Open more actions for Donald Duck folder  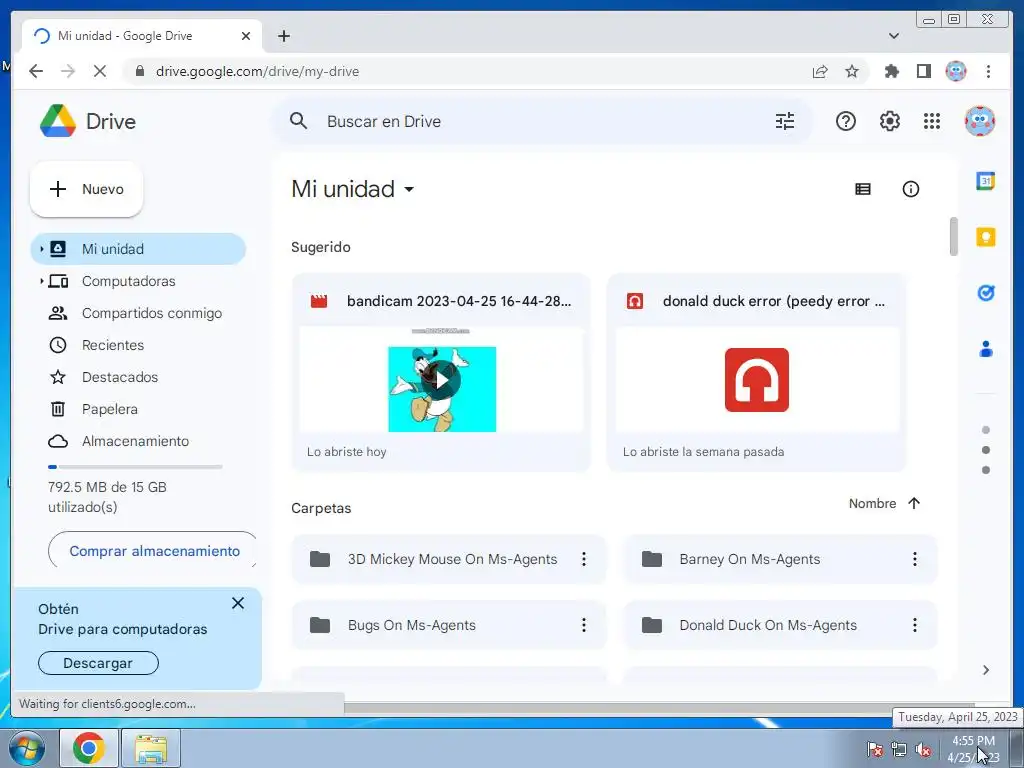[x=914, y=625]
